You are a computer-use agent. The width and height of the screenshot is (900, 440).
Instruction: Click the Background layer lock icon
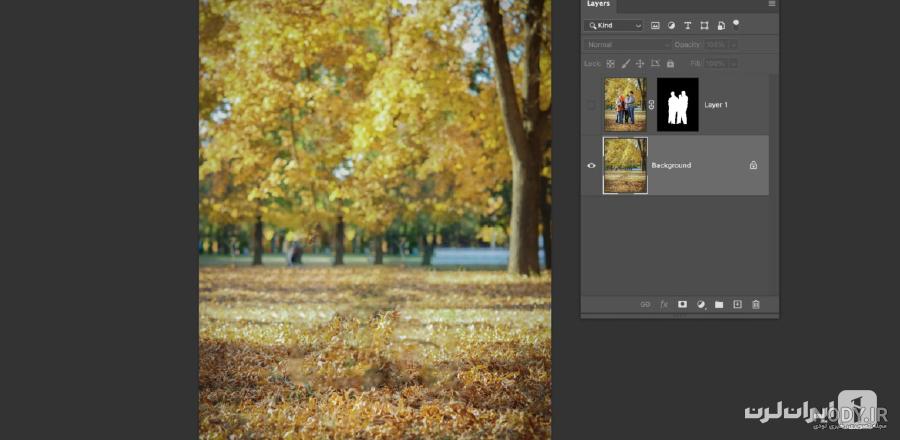(753, 165)
